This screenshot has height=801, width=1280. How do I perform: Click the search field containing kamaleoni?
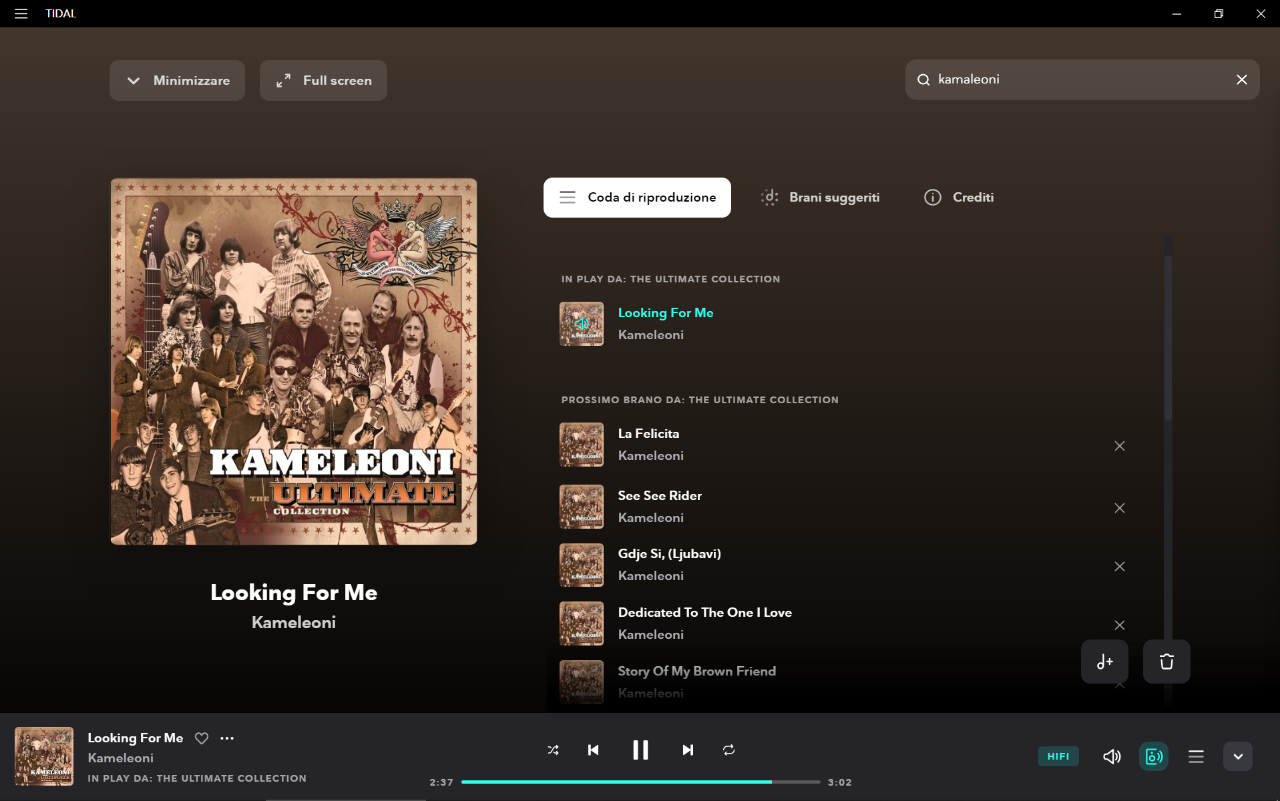[1082, 80]
